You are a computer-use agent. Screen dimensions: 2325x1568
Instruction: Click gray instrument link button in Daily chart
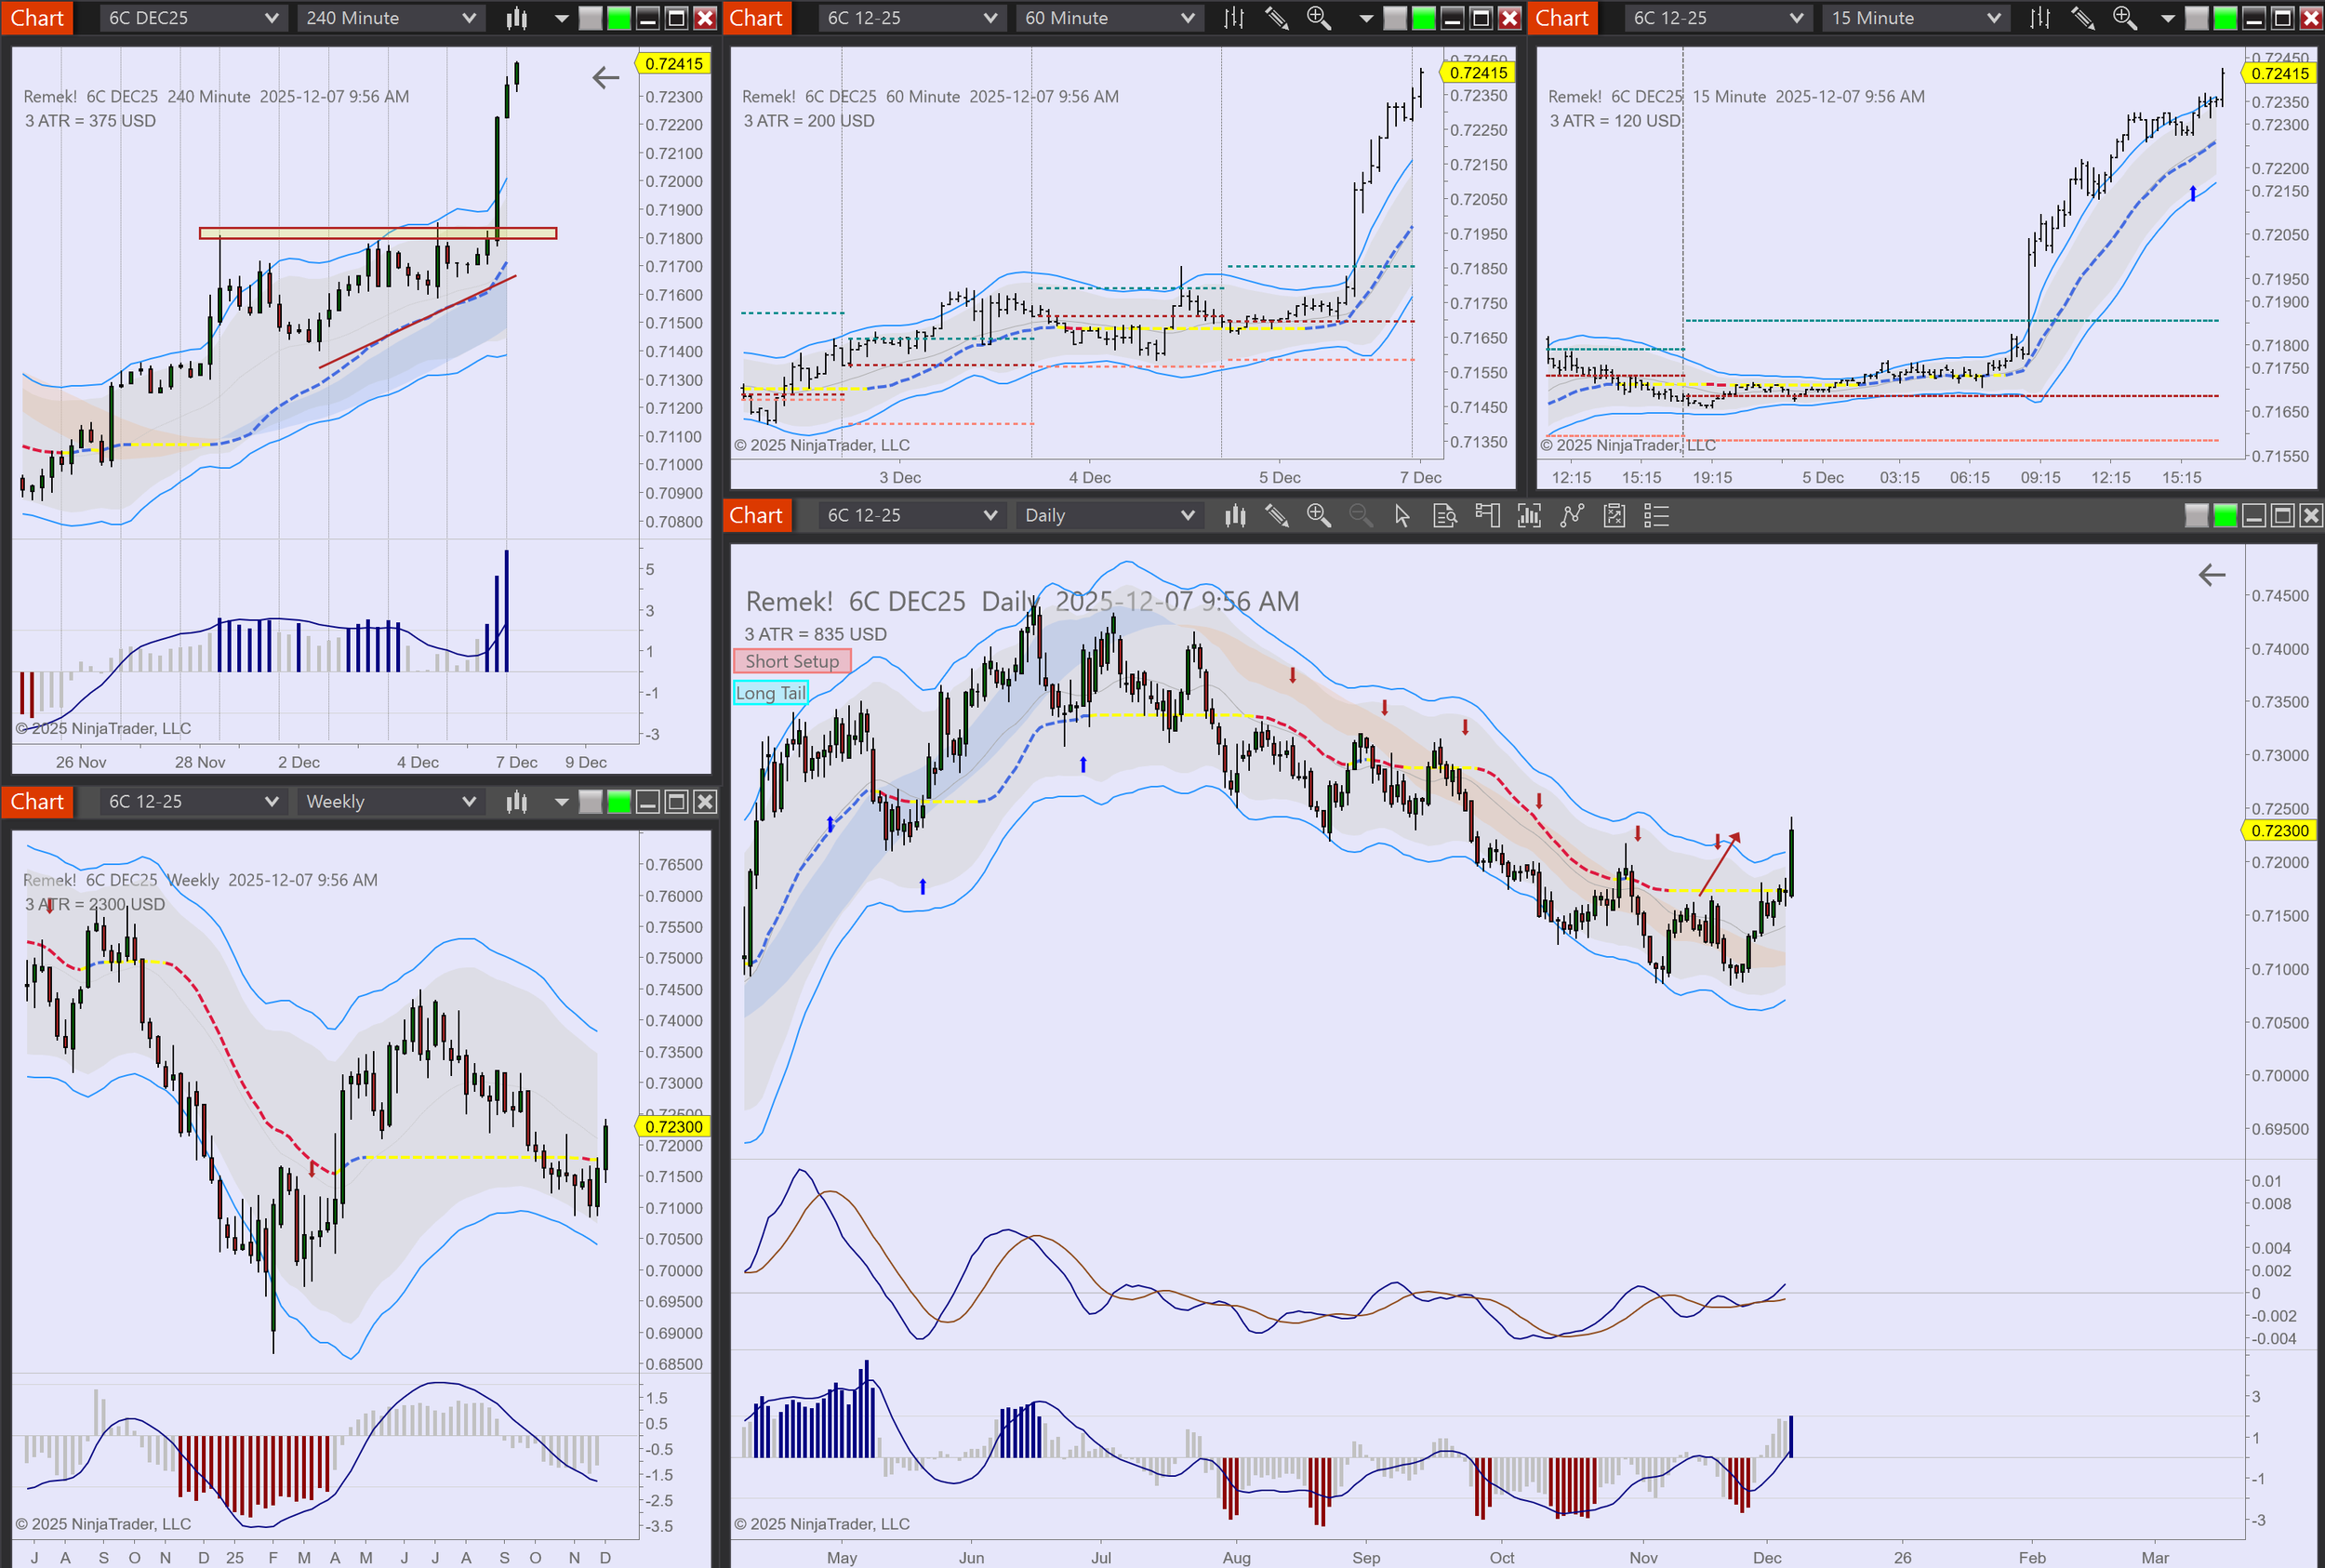(x=2197, y=516)
